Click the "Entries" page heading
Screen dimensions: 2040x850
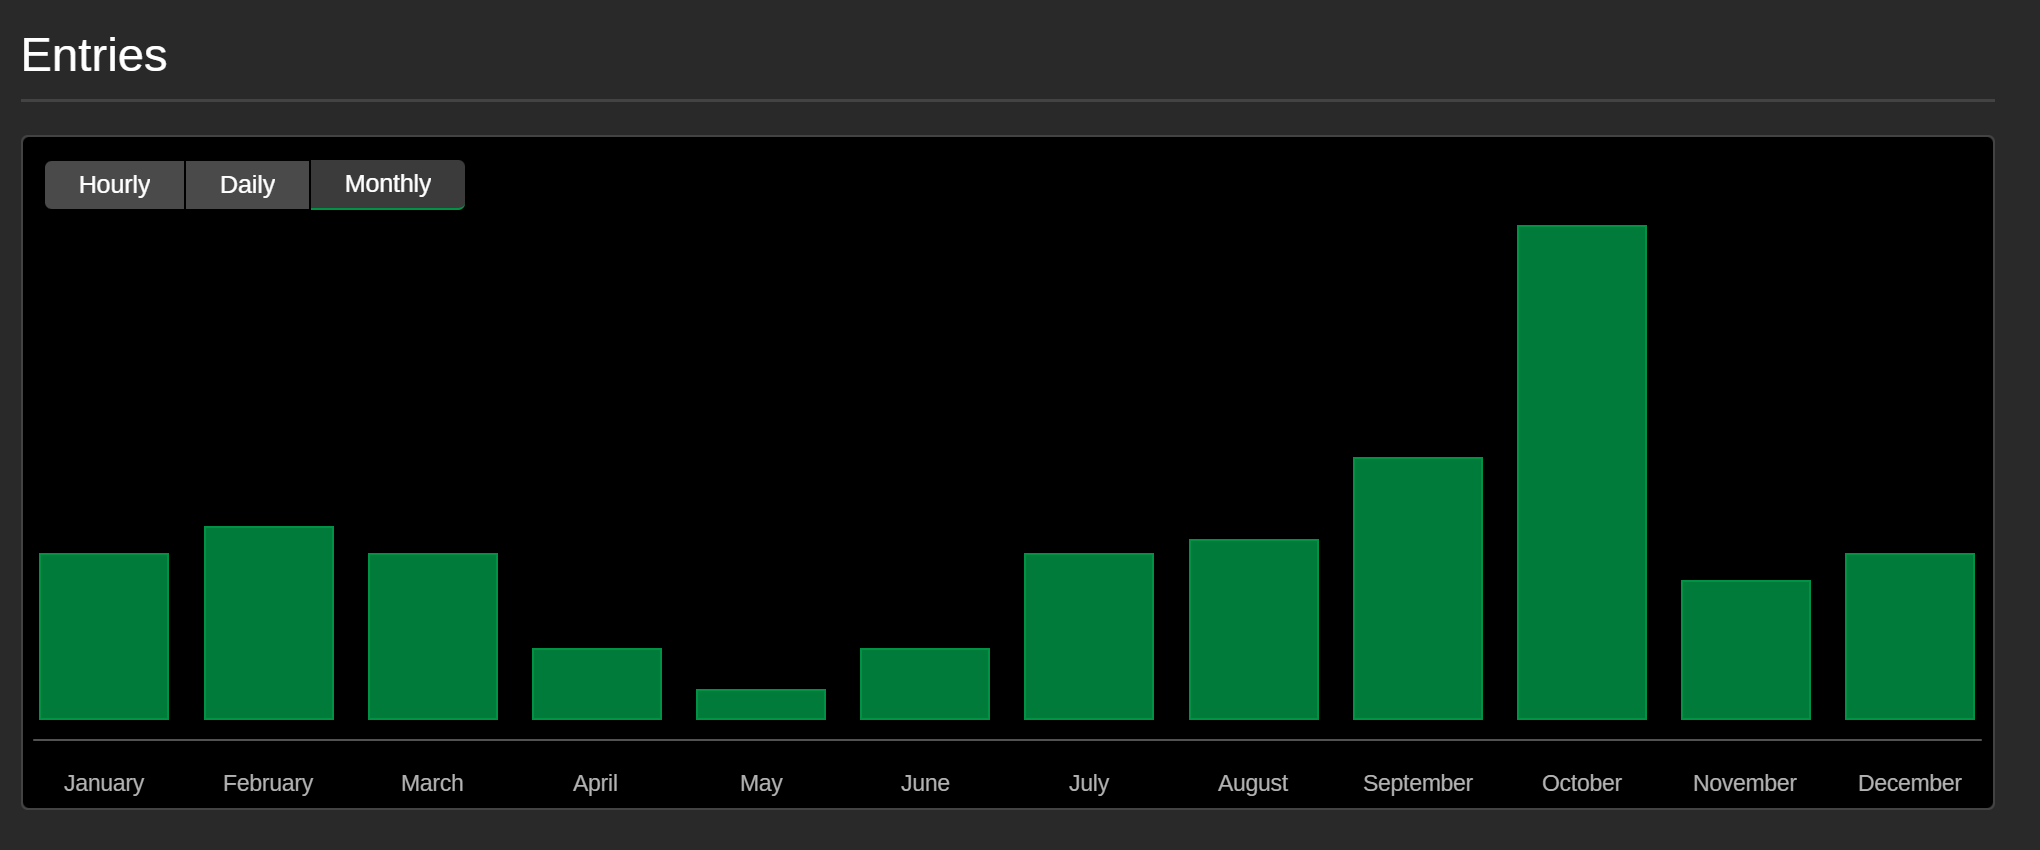(94, 55)
